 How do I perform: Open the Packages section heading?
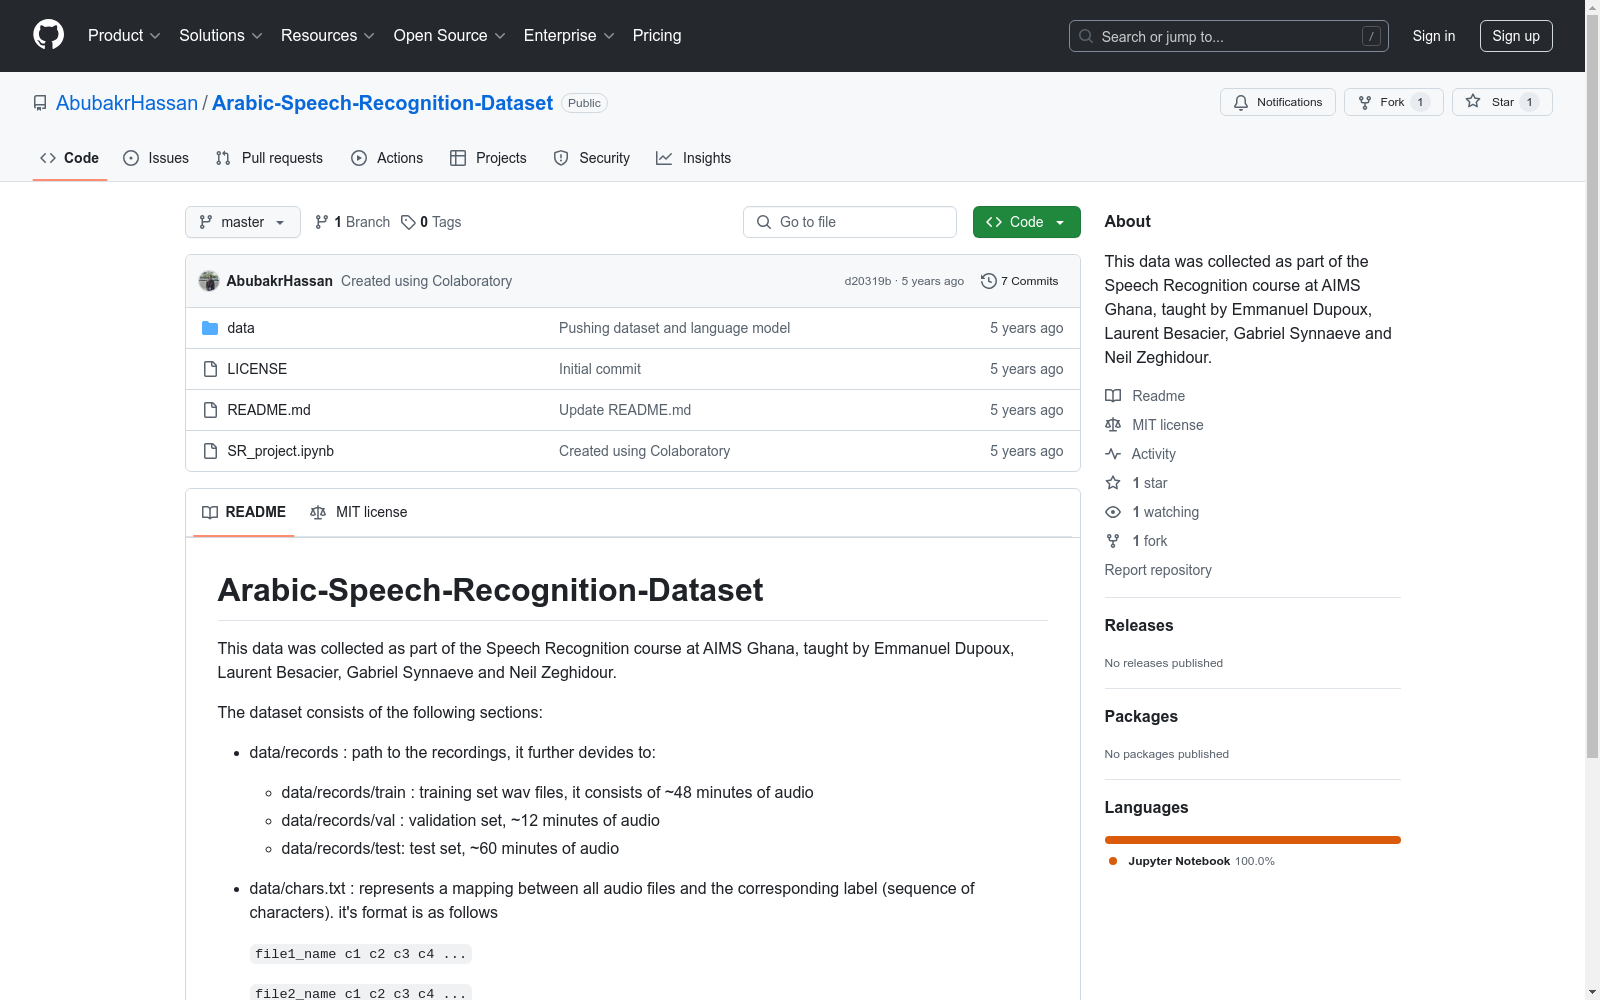pos(1141,716)
